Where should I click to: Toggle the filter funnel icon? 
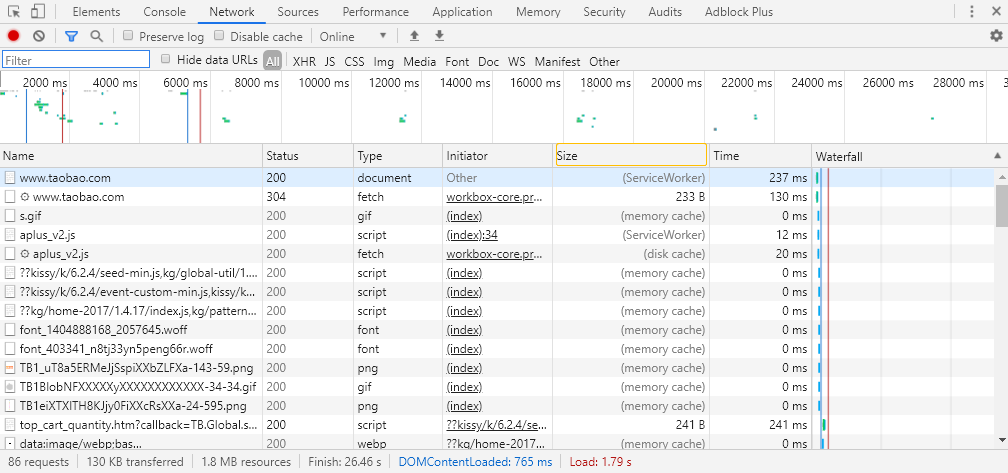tap(71, 36)
